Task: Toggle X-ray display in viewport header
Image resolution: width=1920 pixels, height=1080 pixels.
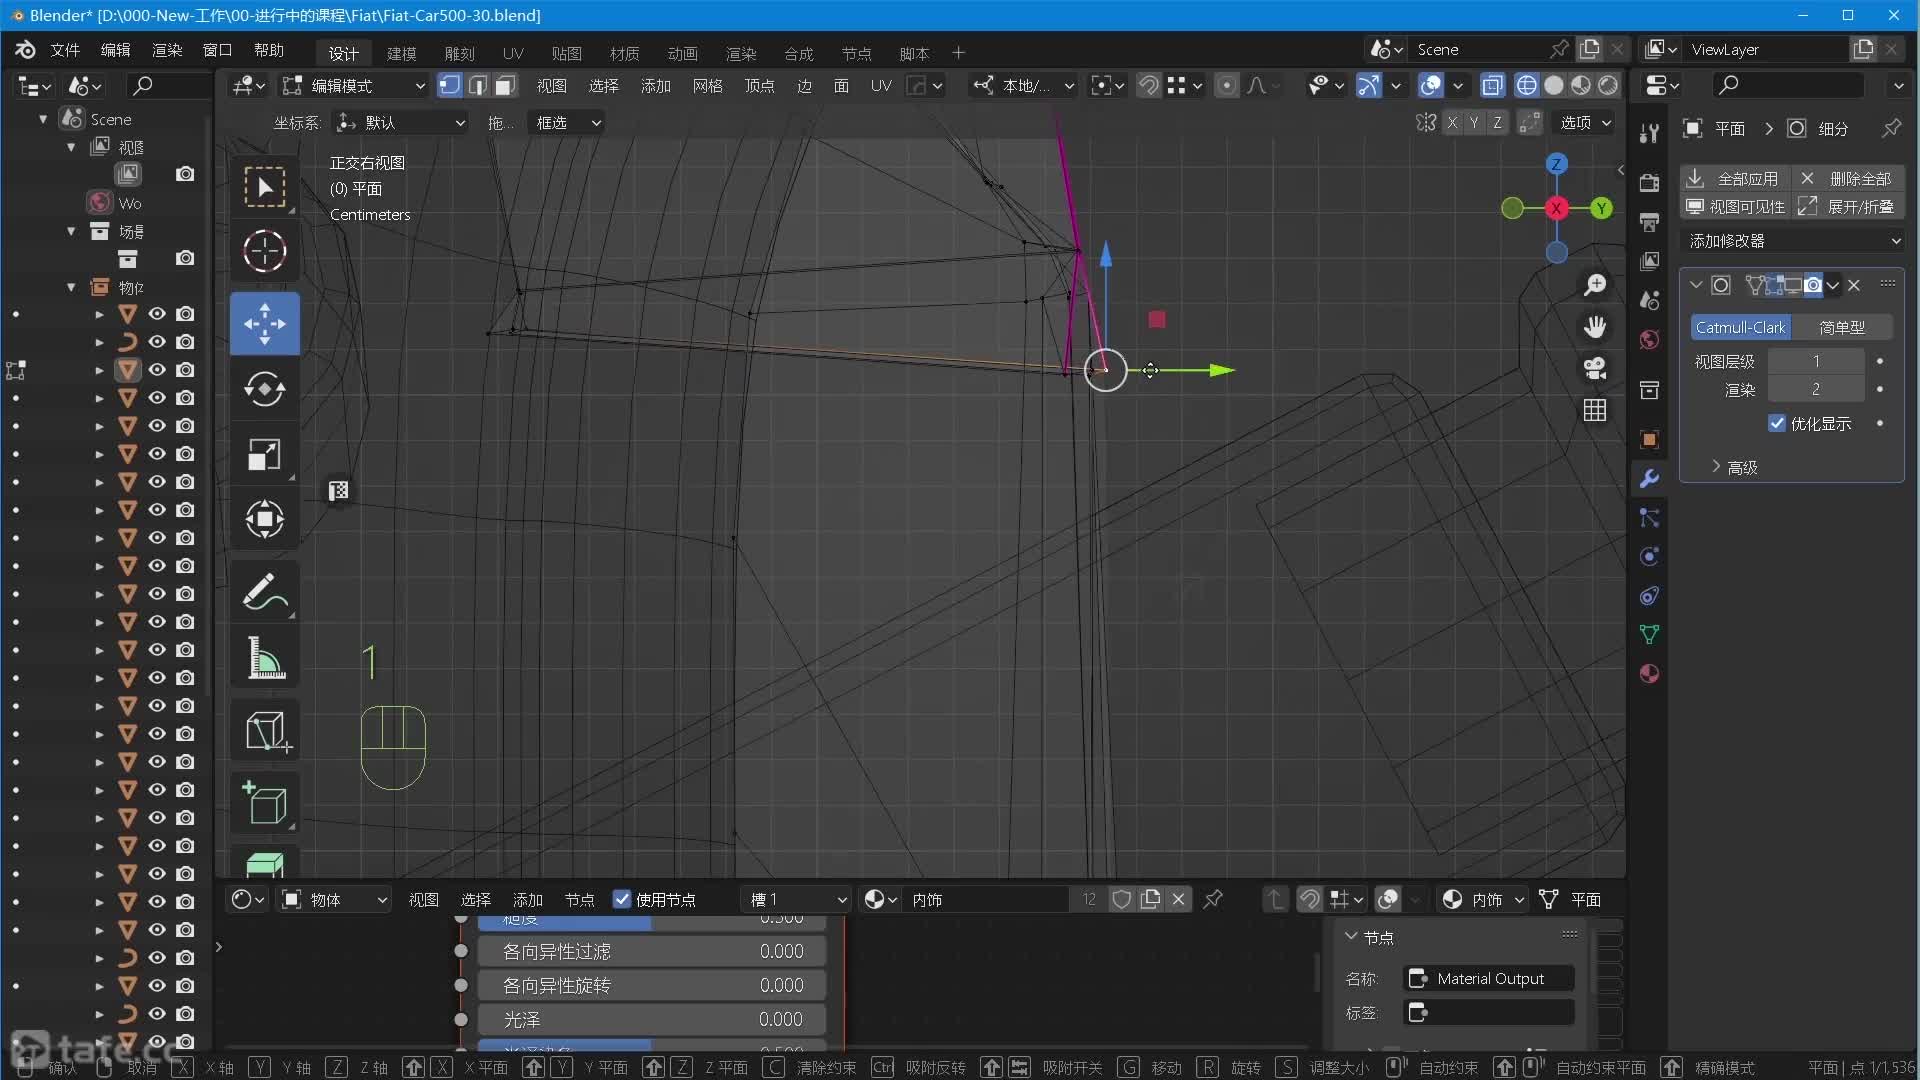Action: (x=1492, y=86)
